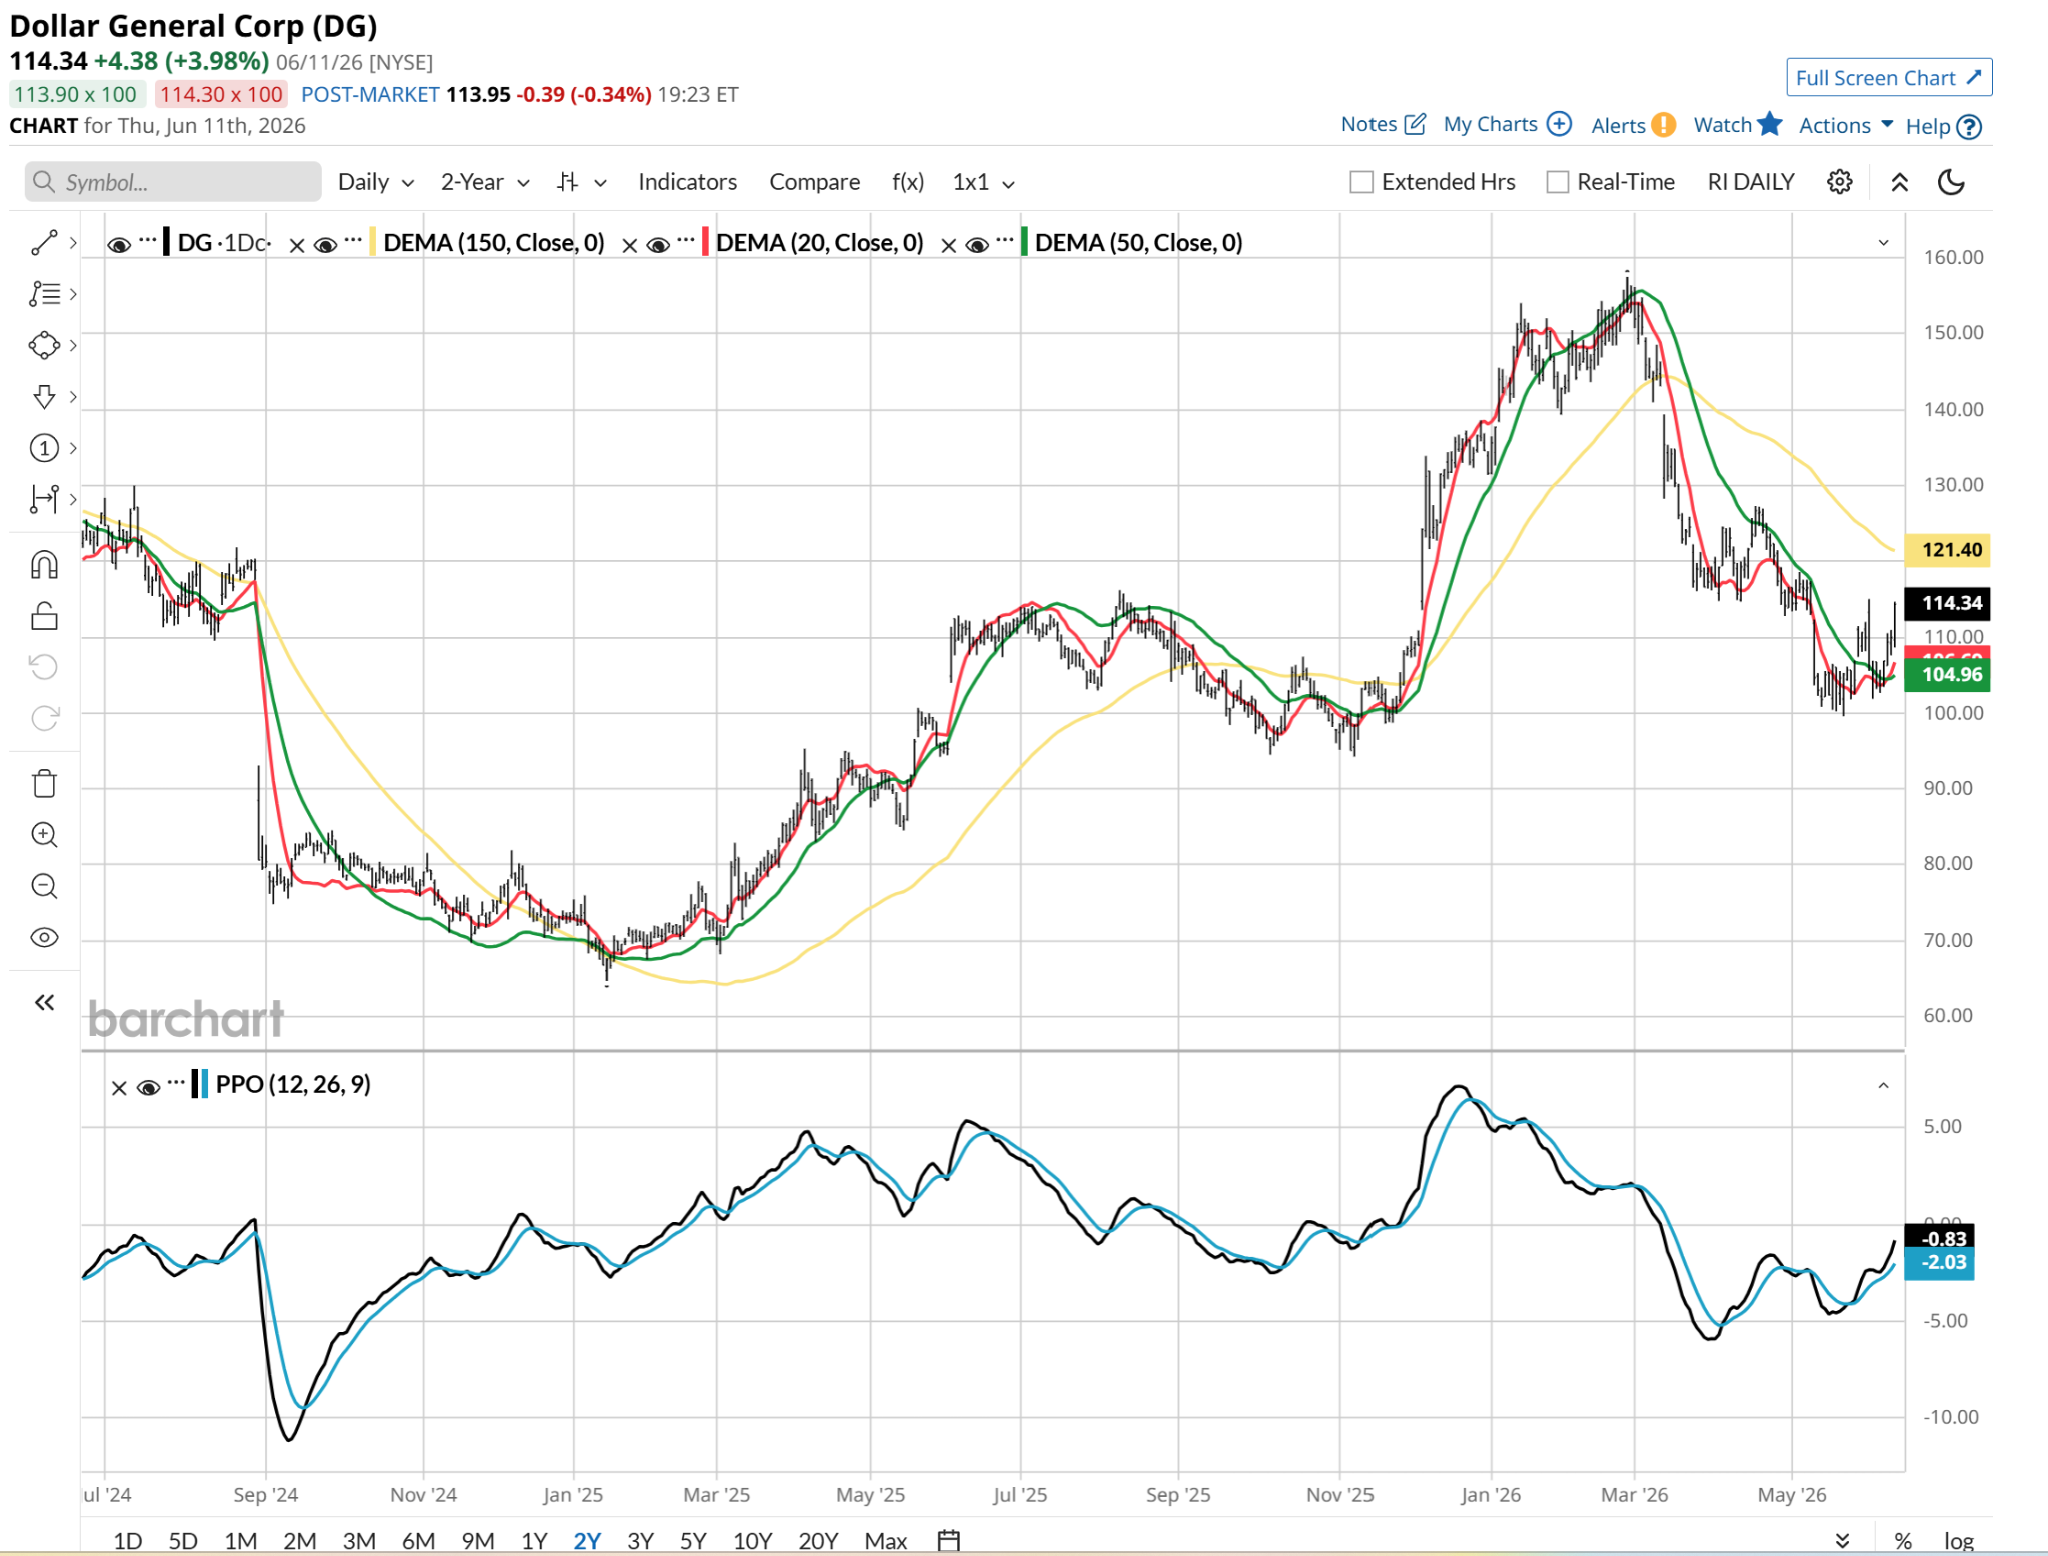Image resolution: width=2048 pixels, height=1556 pixels.
Task: Click the Notes edit icon
Action: [1415, 124]
